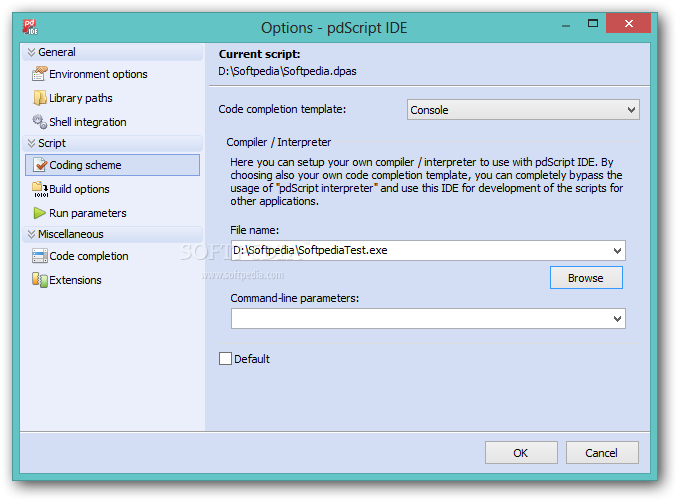Click the Miscellaneous section header label
The height and width of the screenshot is (501, 678).
pos(70,234)
